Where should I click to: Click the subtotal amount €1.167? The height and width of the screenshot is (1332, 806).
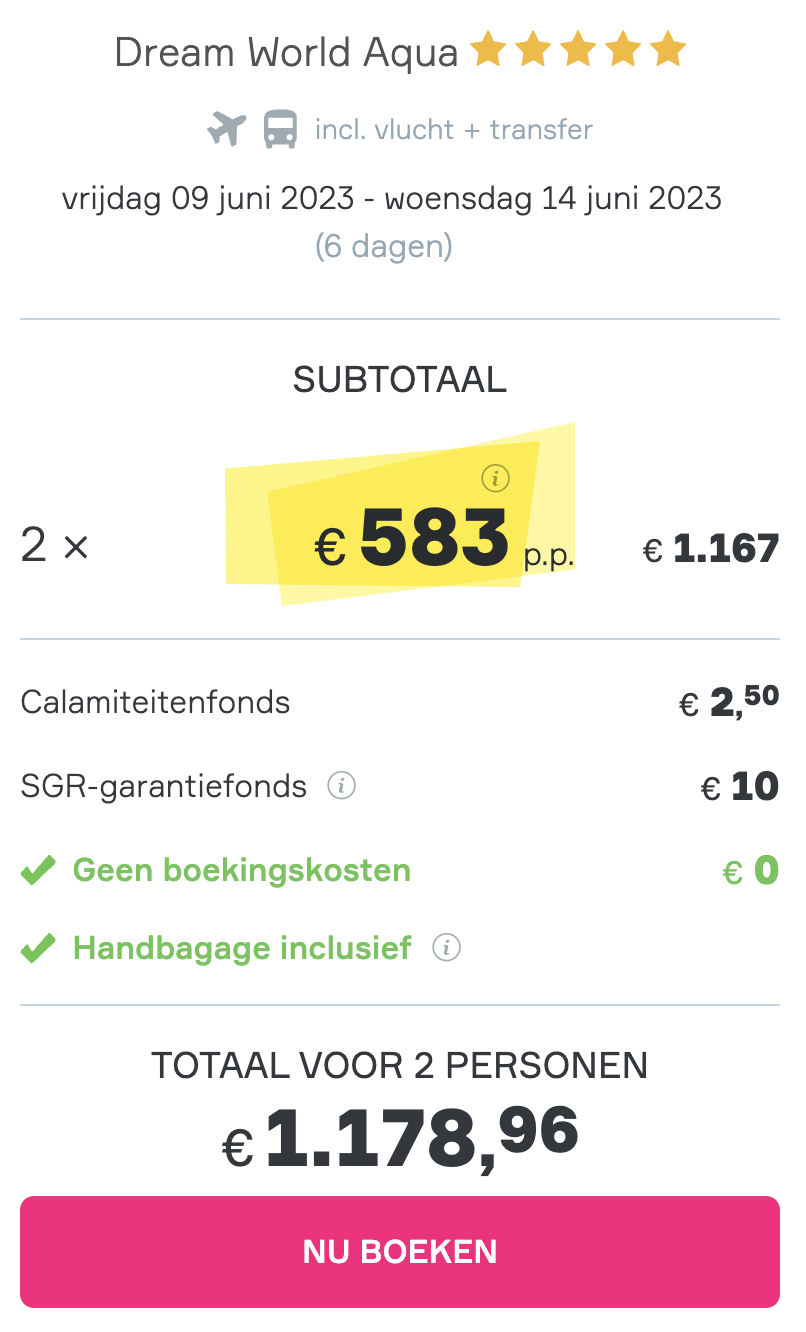tap(711, 549)
